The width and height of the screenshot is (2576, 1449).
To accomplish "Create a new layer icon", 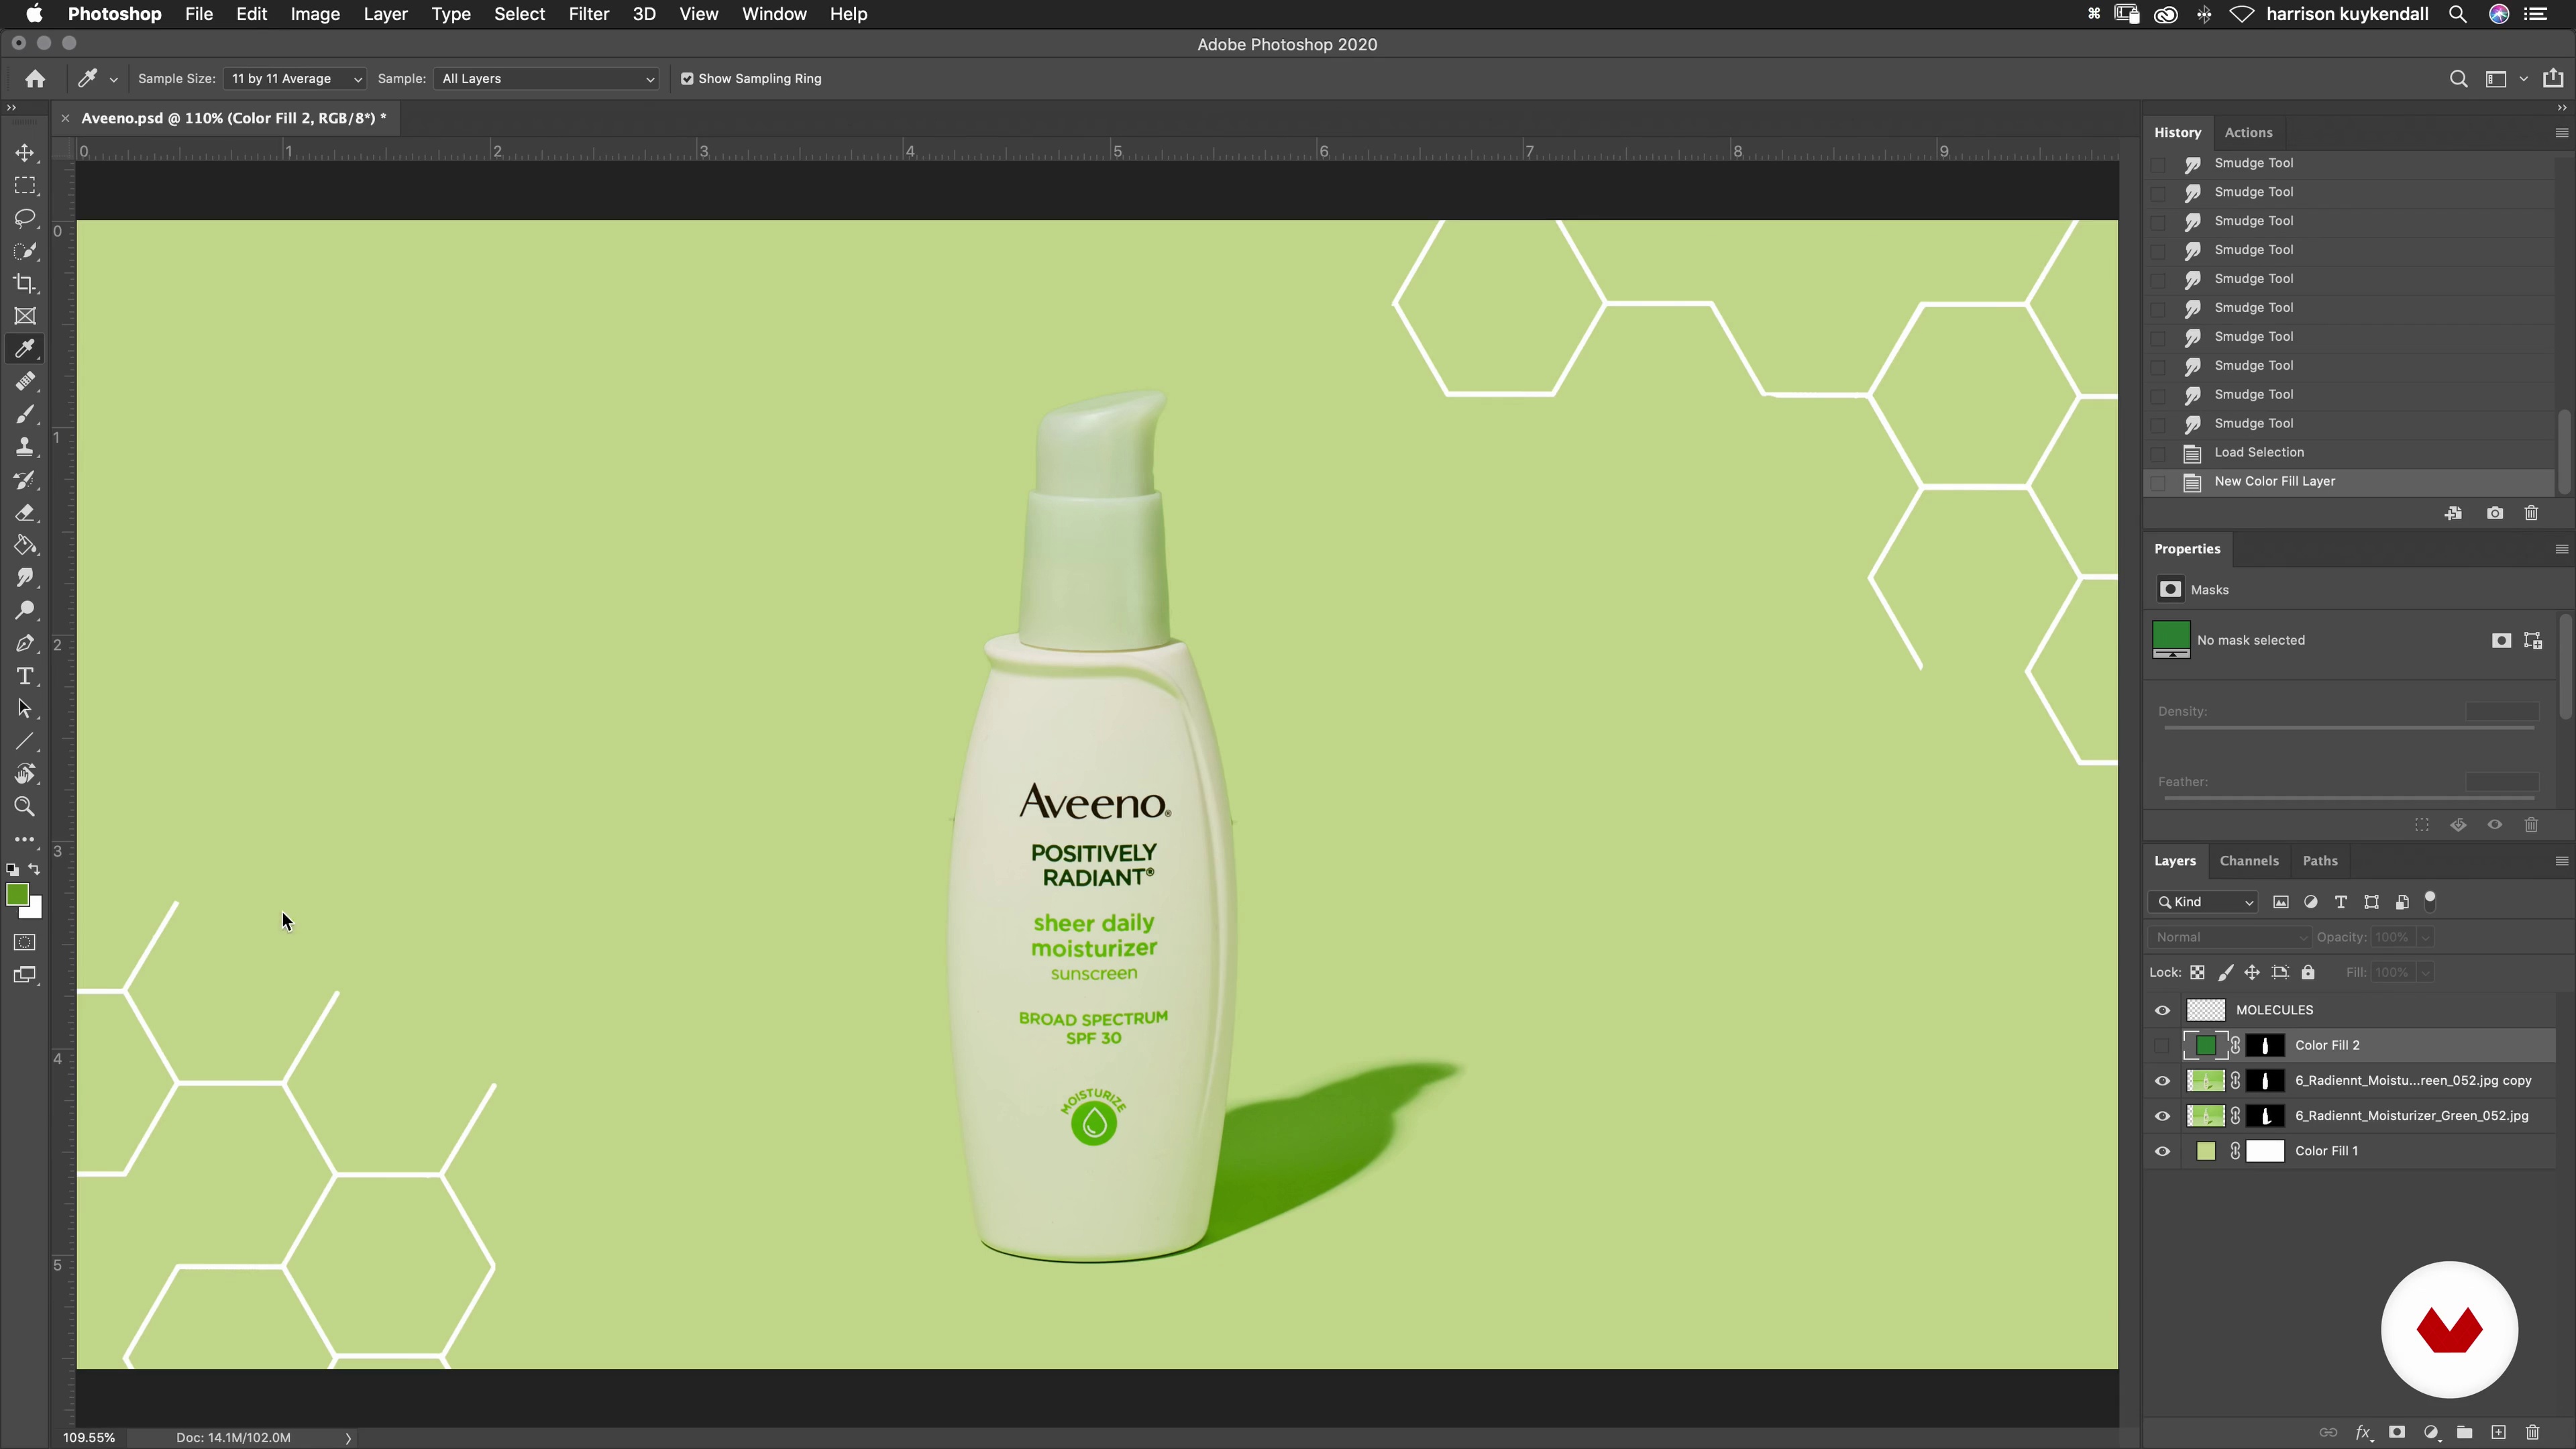I will (2498, 1432).
